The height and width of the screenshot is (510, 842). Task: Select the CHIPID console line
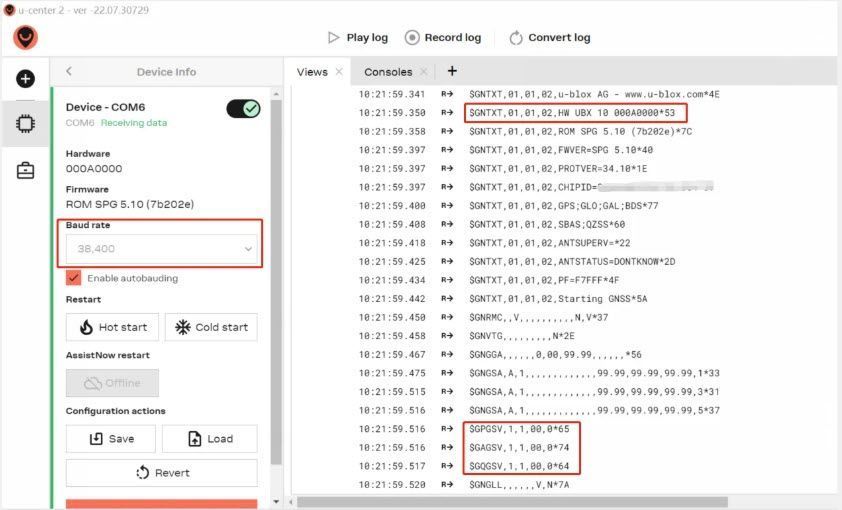(x=591, y=187)
